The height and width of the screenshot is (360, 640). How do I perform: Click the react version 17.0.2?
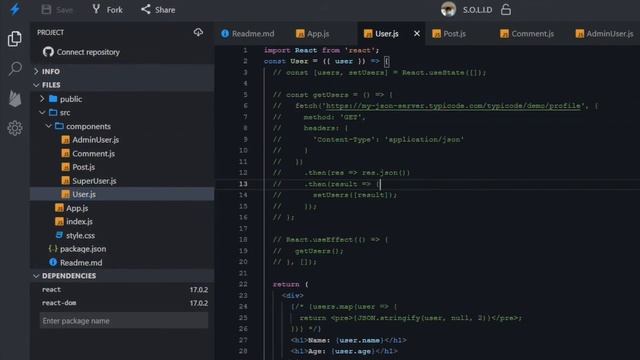click(x=199, y=289)
